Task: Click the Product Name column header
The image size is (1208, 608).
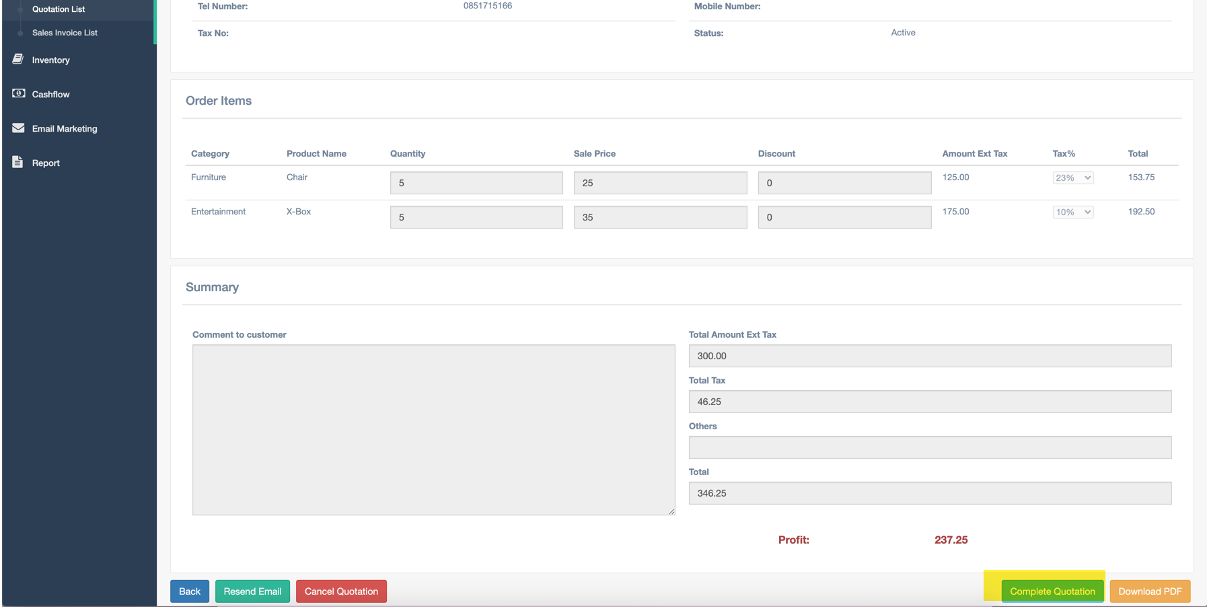Action: click(316, 154)
